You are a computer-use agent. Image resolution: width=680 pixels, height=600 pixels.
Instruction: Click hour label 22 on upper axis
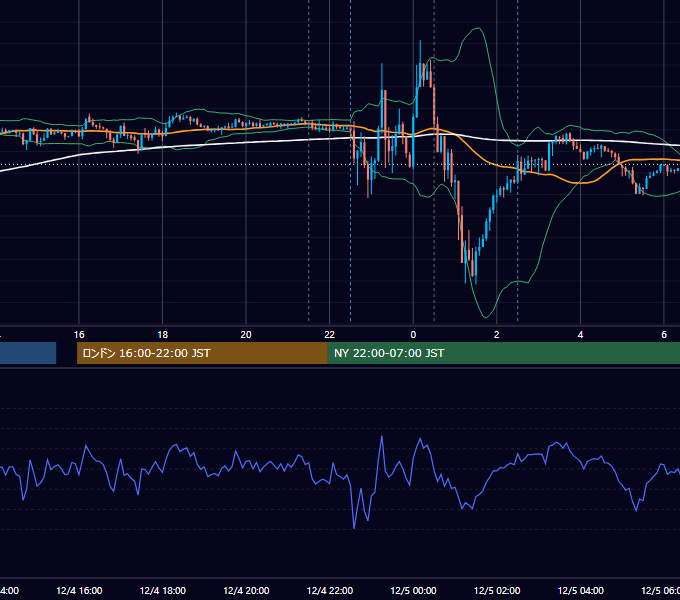pyautogui.click(x=330, y=335)
